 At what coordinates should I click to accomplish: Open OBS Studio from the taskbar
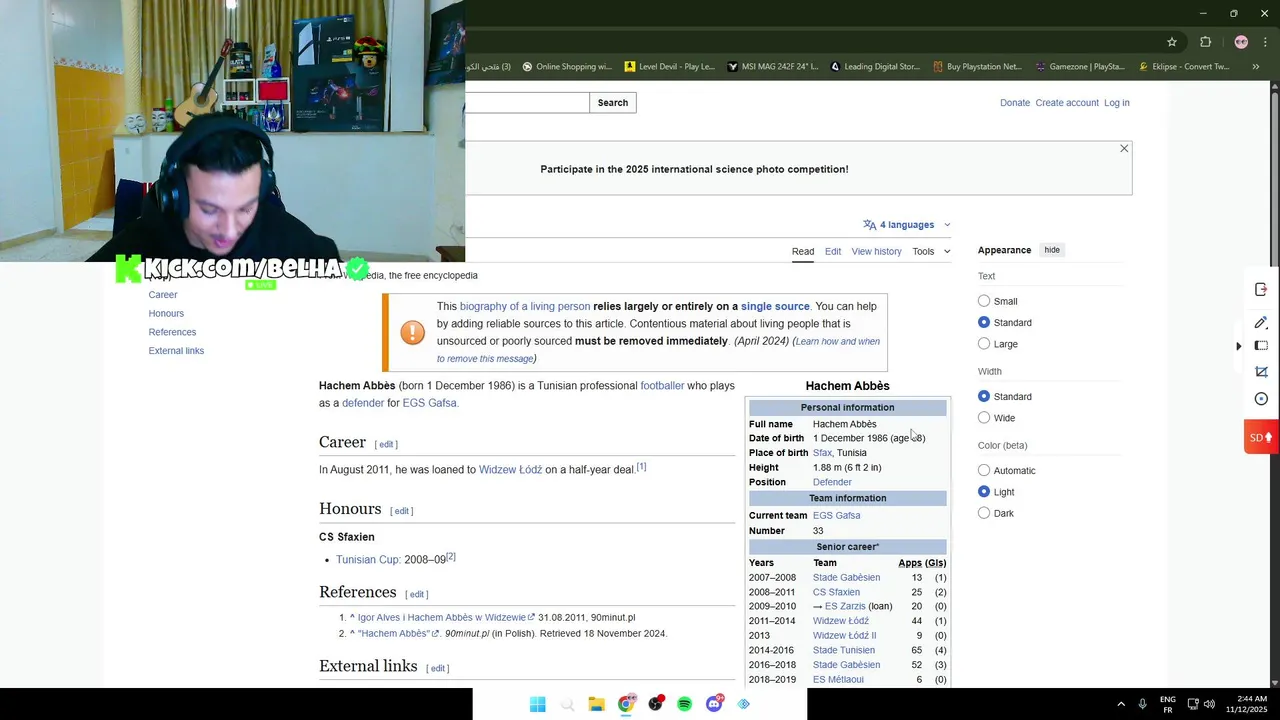coord(655,704)
